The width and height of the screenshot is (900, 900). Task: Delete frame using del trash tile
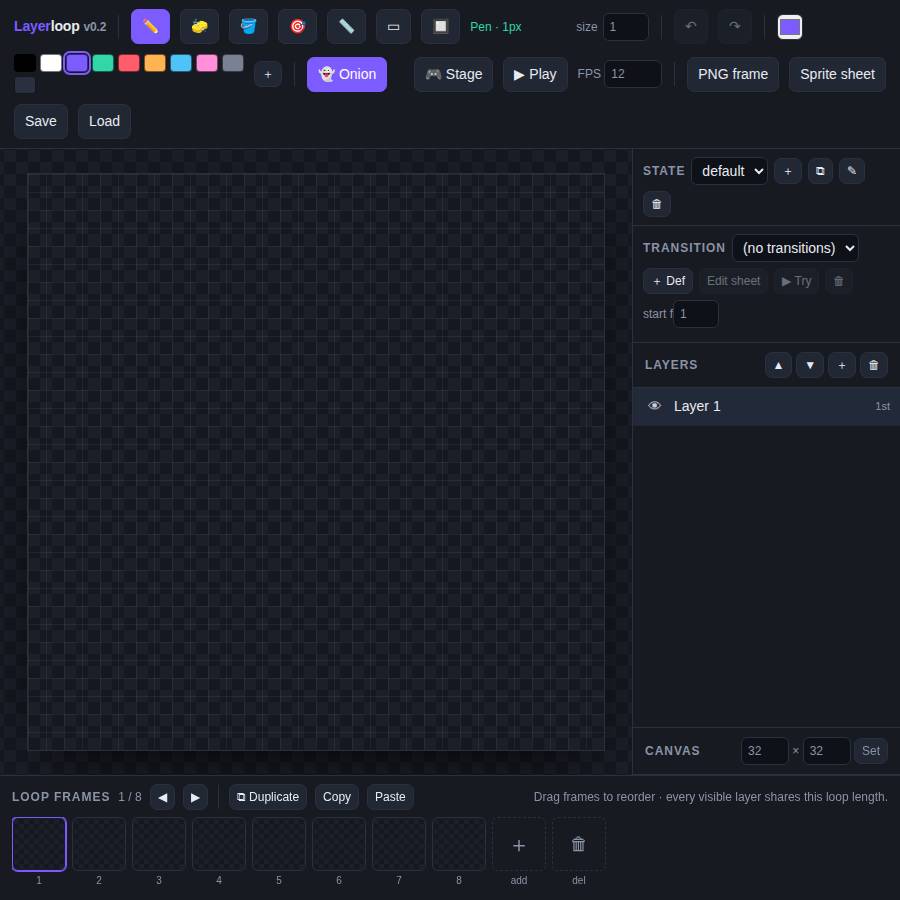click(579, 844)
